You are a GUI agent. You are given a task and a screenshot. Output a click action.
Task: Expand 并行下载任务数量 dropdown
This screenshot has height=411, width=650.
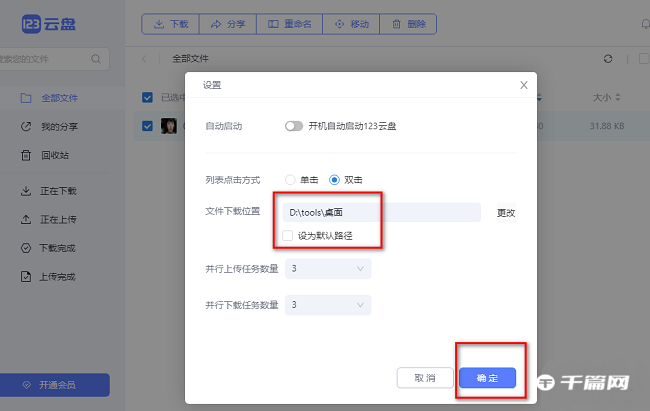(x=328, y=304)
